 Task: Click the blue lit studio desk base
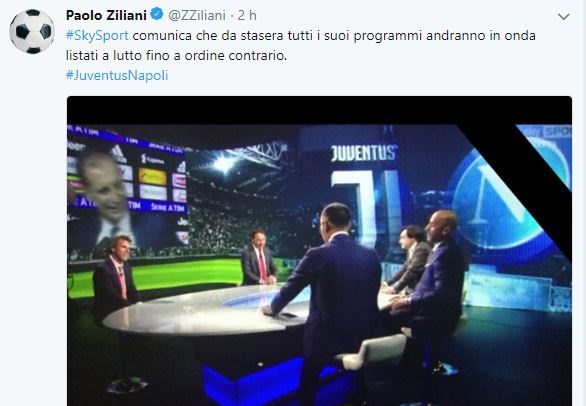[x=278, y=381]
